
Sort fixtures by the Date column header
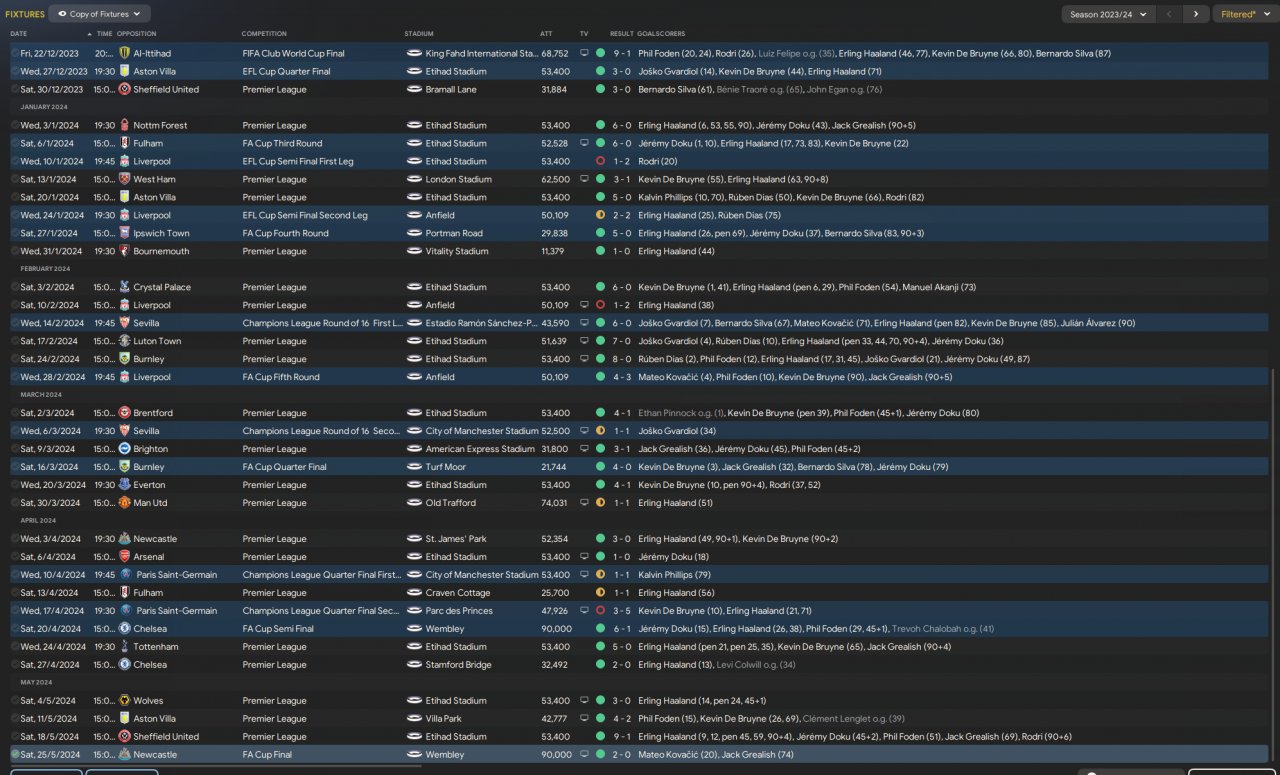pyautogui.click(x=19, y=34)
